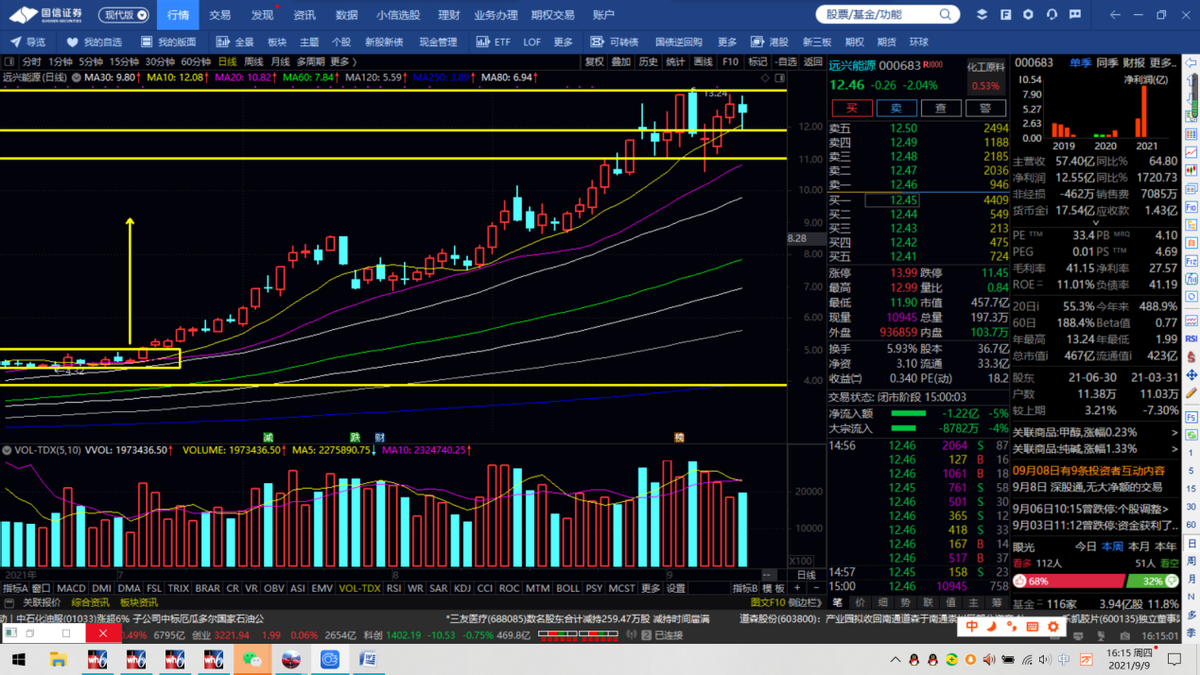The width and height of the screenshot is (1200, 675).
Task: Open the 导览 navigation icon
Action: click(x=17, y=42)
